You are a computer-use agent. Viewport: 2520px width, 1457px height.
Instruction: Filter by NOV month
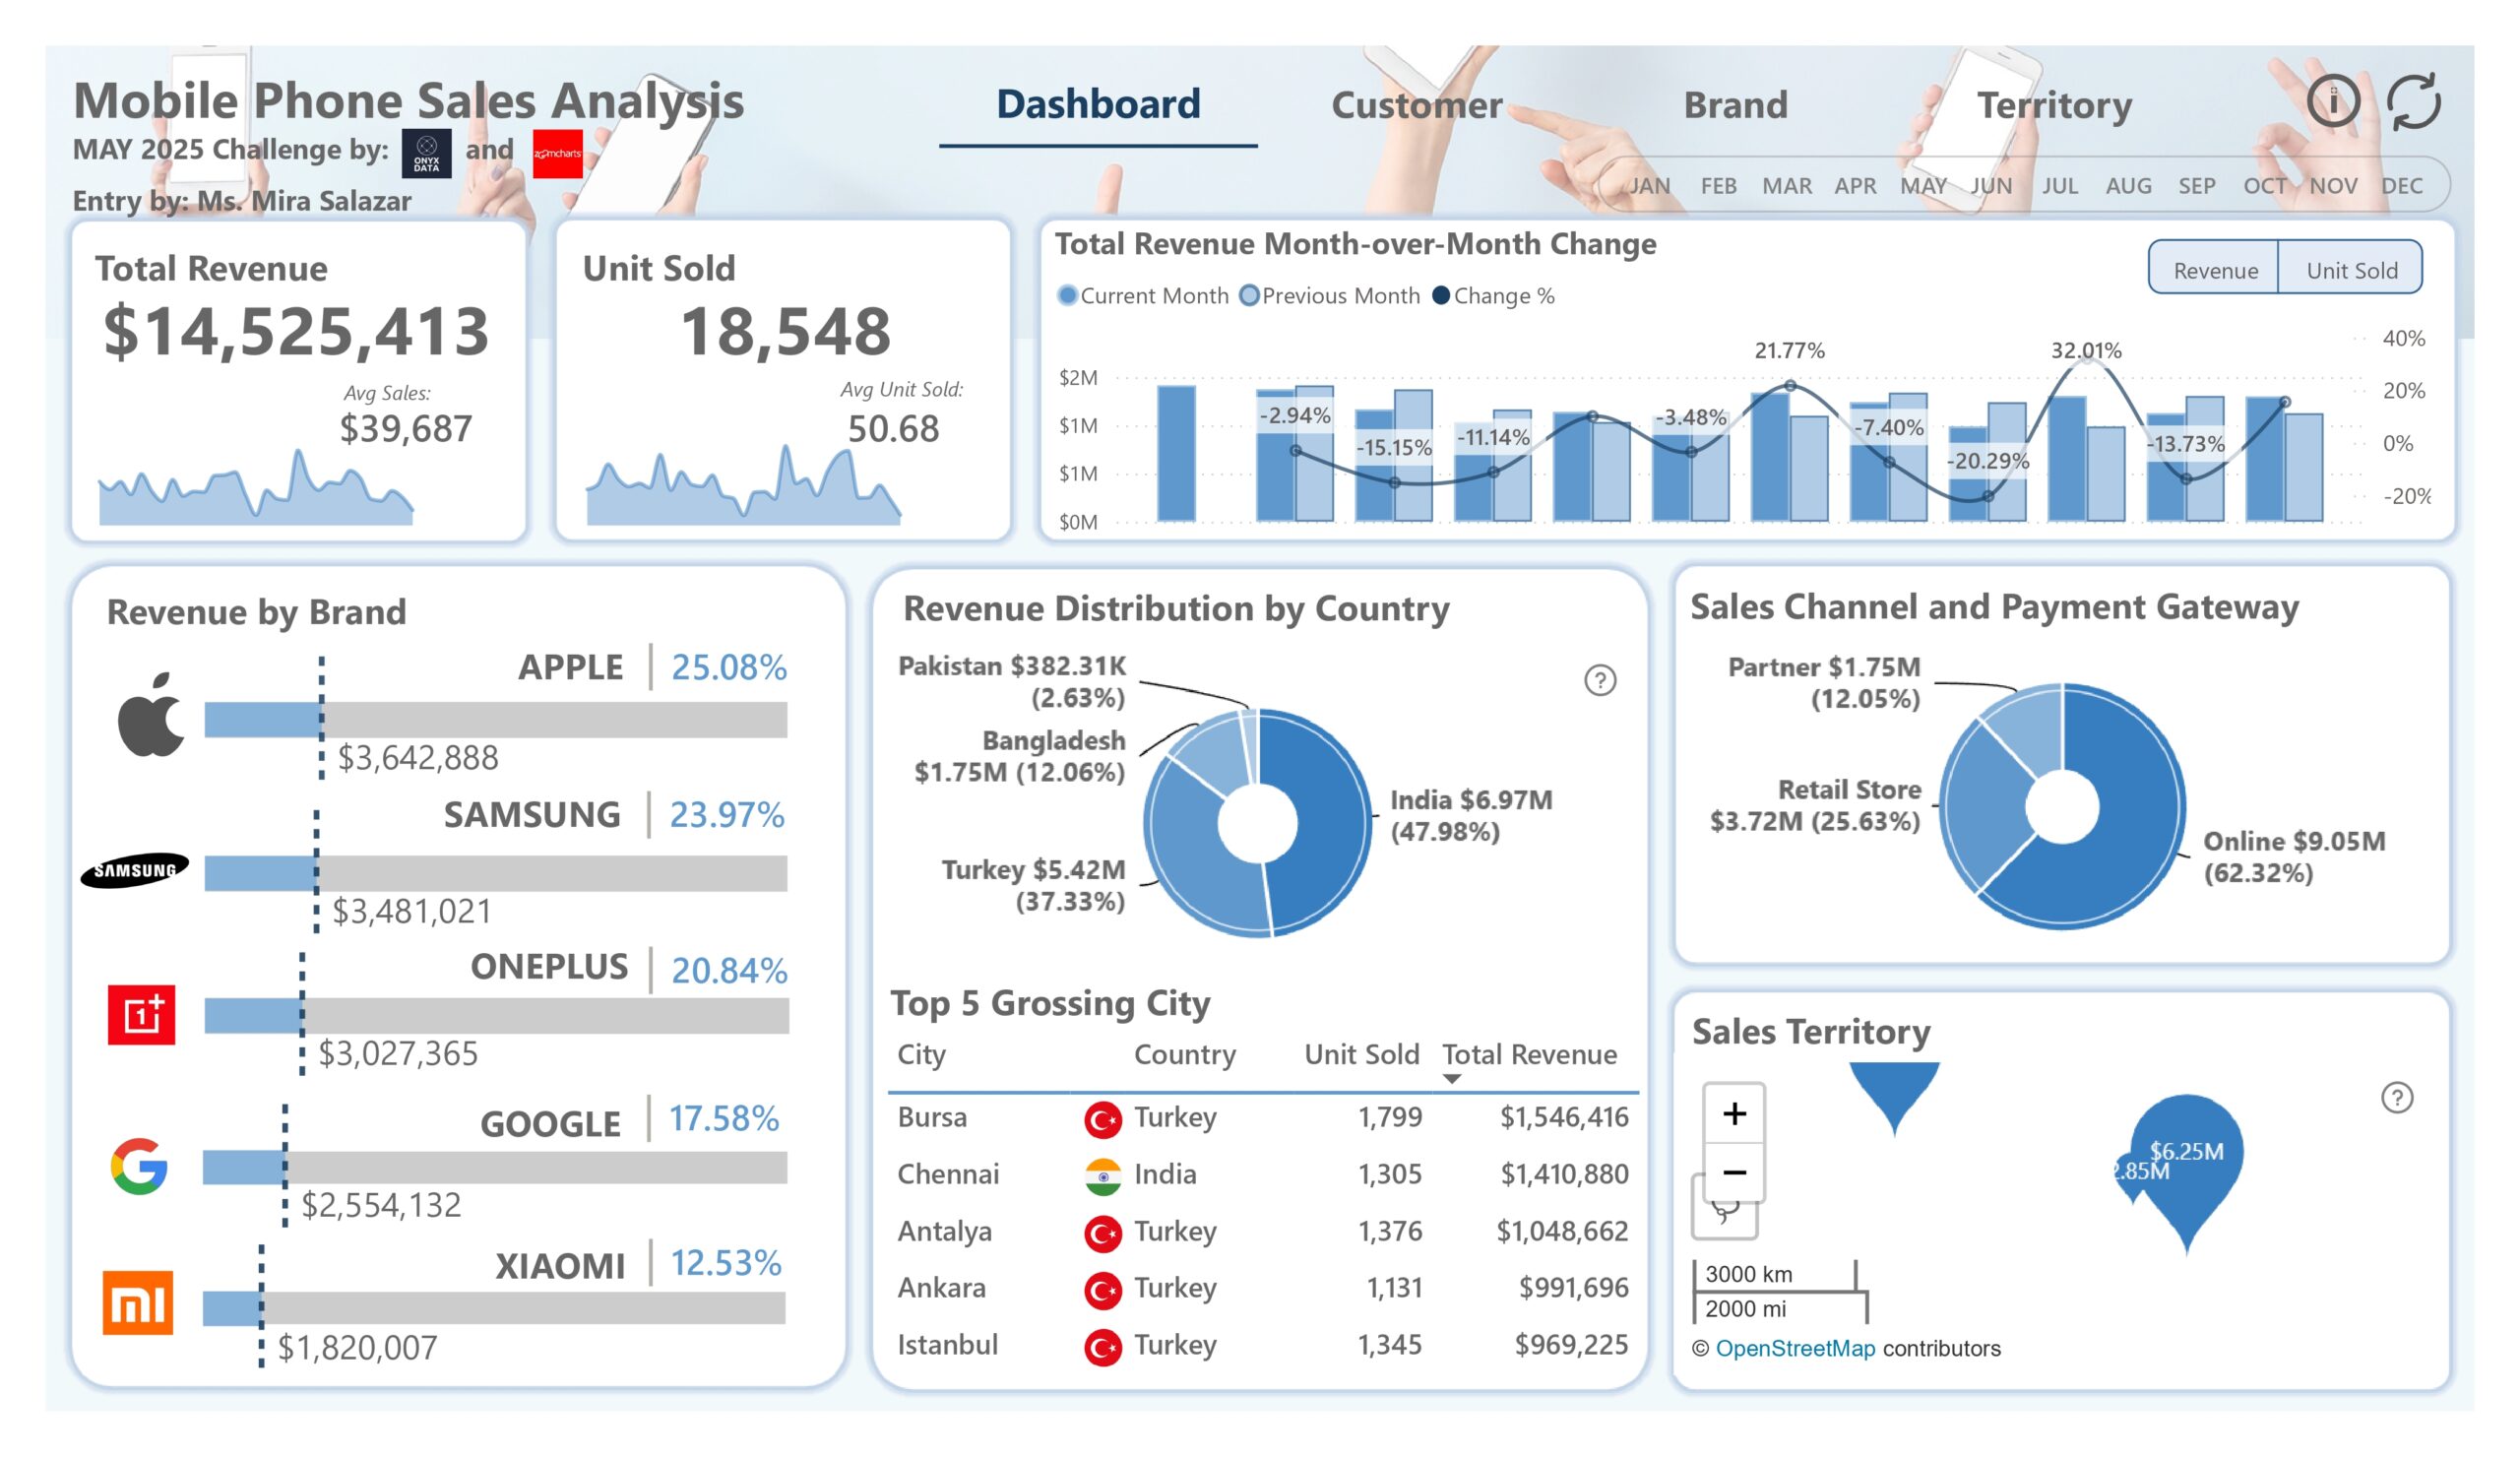tap(2333, 185)
